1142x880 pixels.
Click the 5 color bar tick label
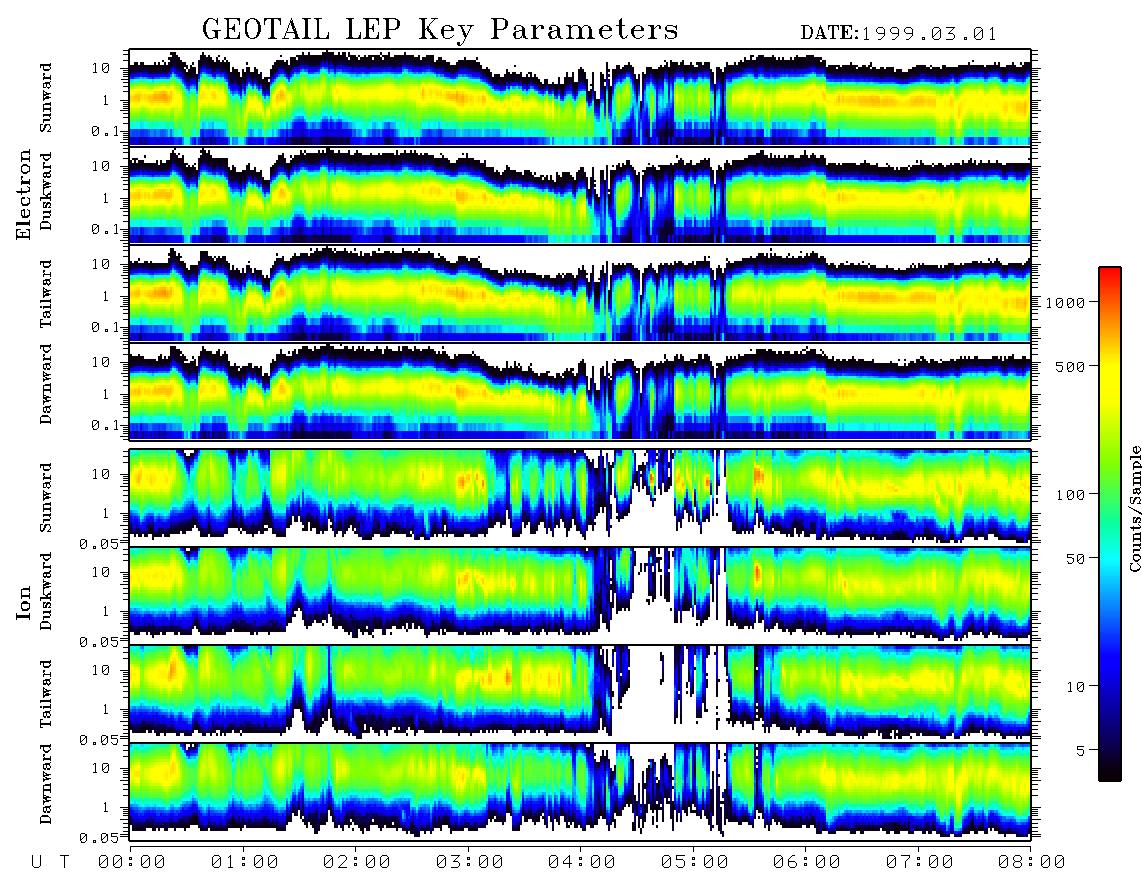pos(1080,750)
